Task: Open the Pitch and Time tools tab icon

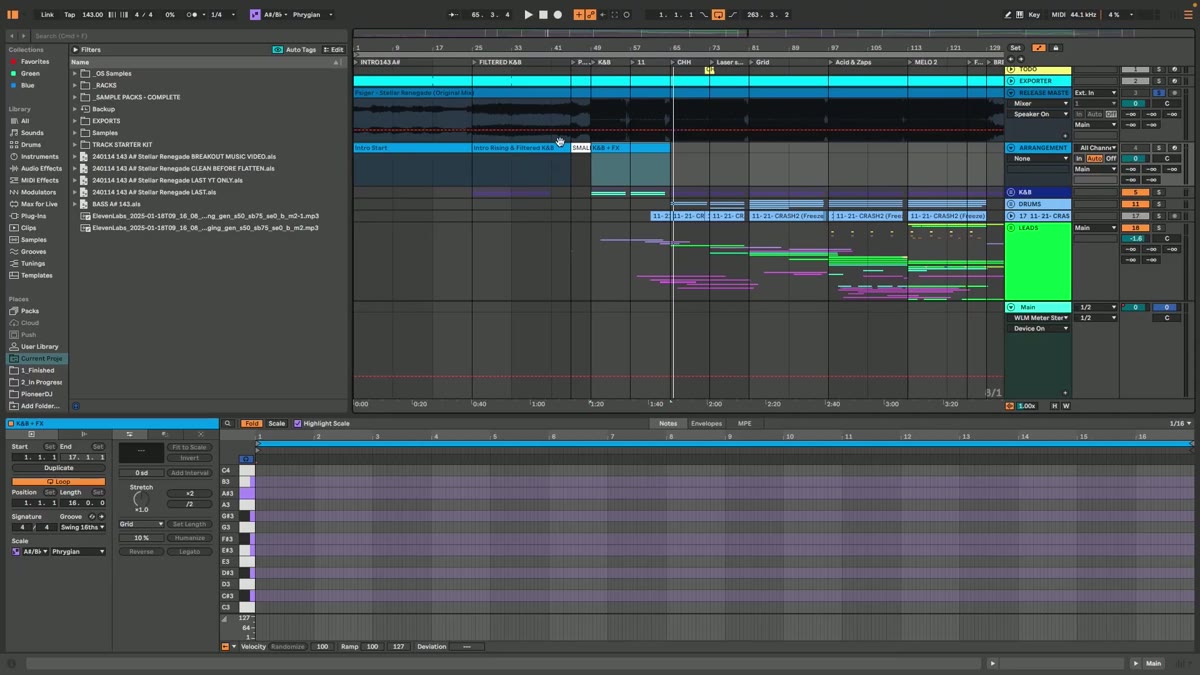Action: (129, 434)
